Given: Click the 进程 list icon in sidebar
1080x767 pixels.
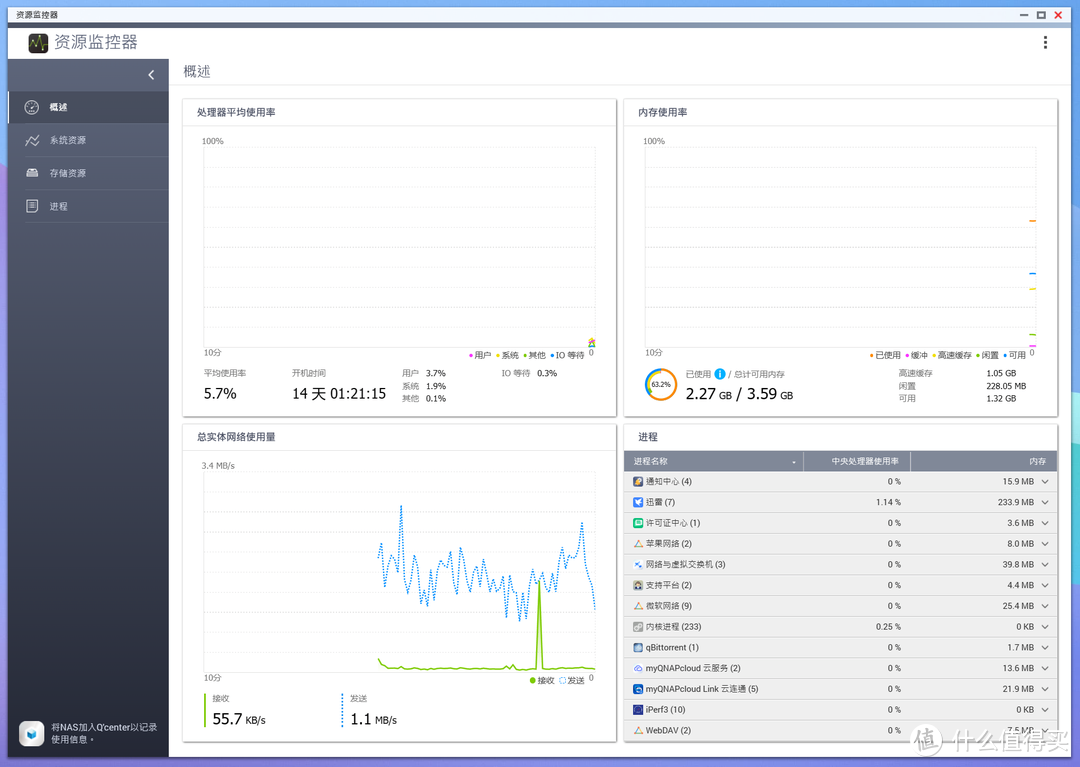Looking at the screenshot, I should [x=32, y=206].
